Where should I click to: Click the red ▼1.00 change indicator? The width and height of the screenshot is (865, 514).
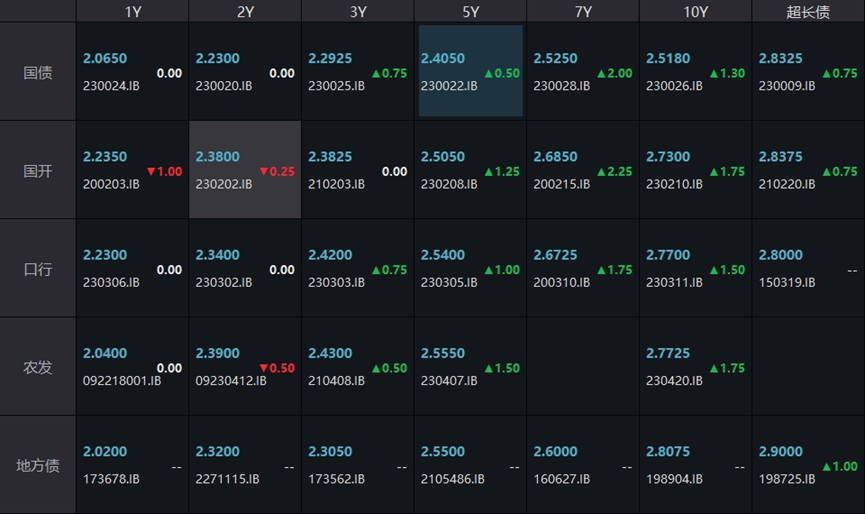(x=164, y=172)
